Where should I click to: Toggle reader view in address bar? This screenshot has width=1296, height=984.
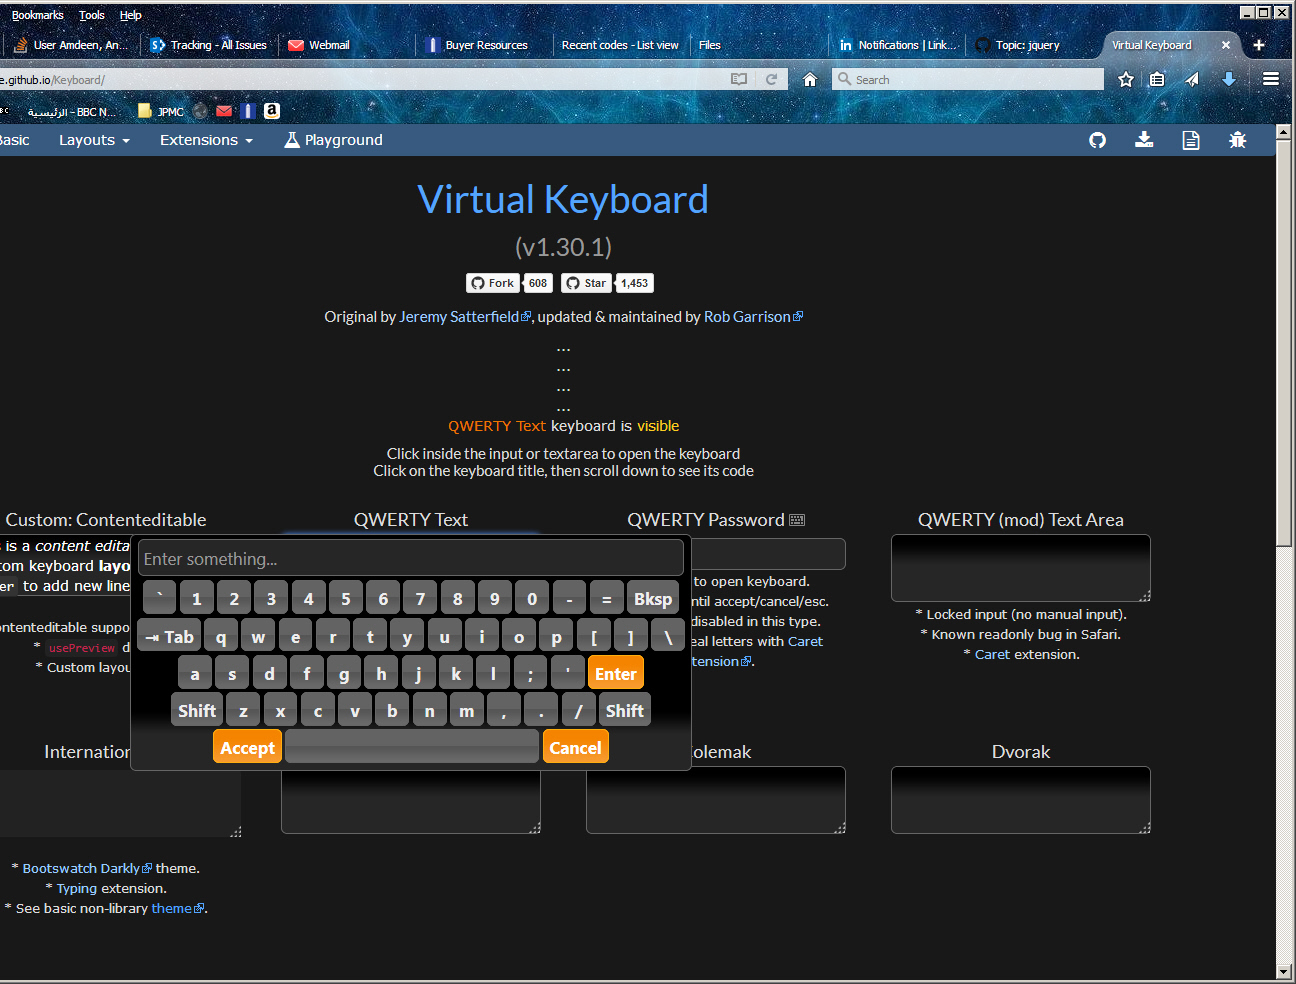point(739,80)
